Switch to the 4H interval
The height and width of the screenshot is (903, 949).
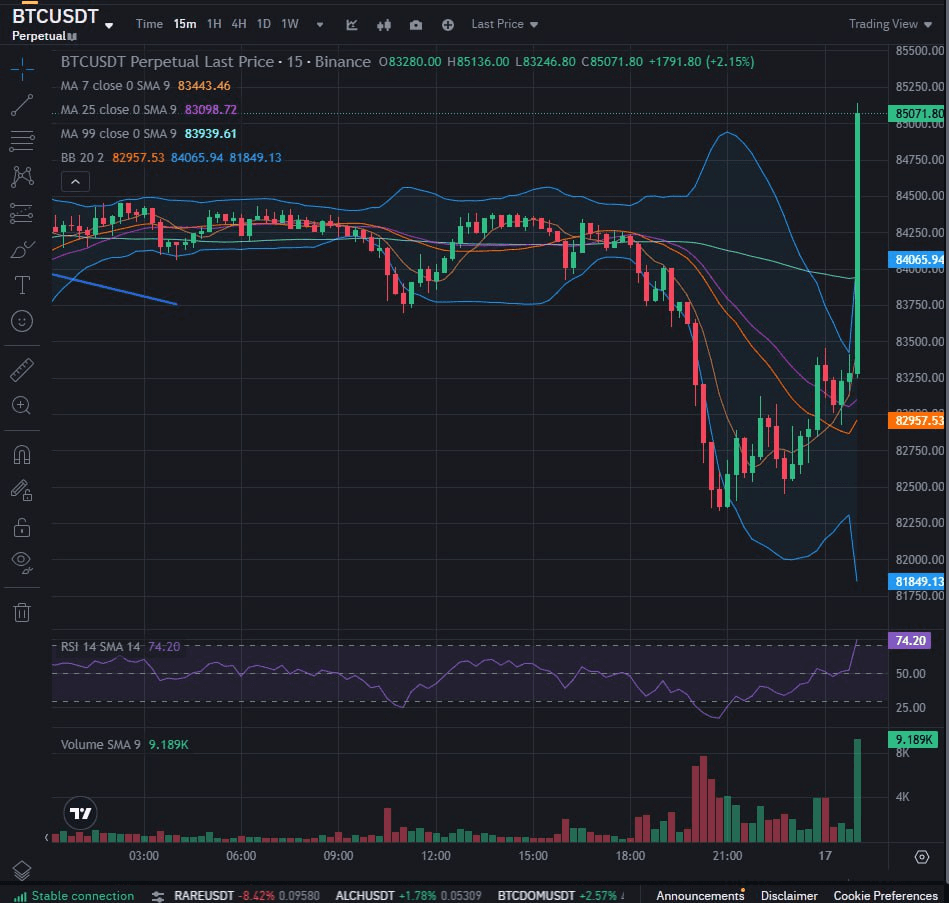239,24
